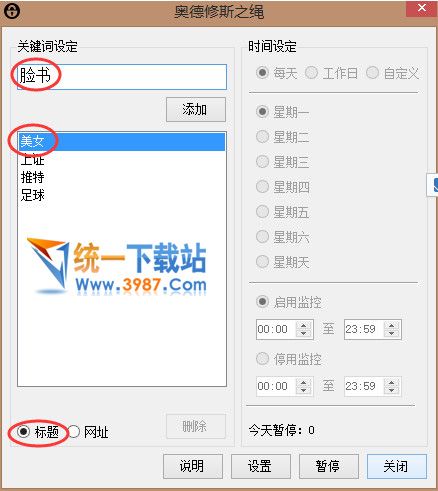Close the 奥德修斯之绳 window
This screenshot has width=438, height=491.
[422, 8]
